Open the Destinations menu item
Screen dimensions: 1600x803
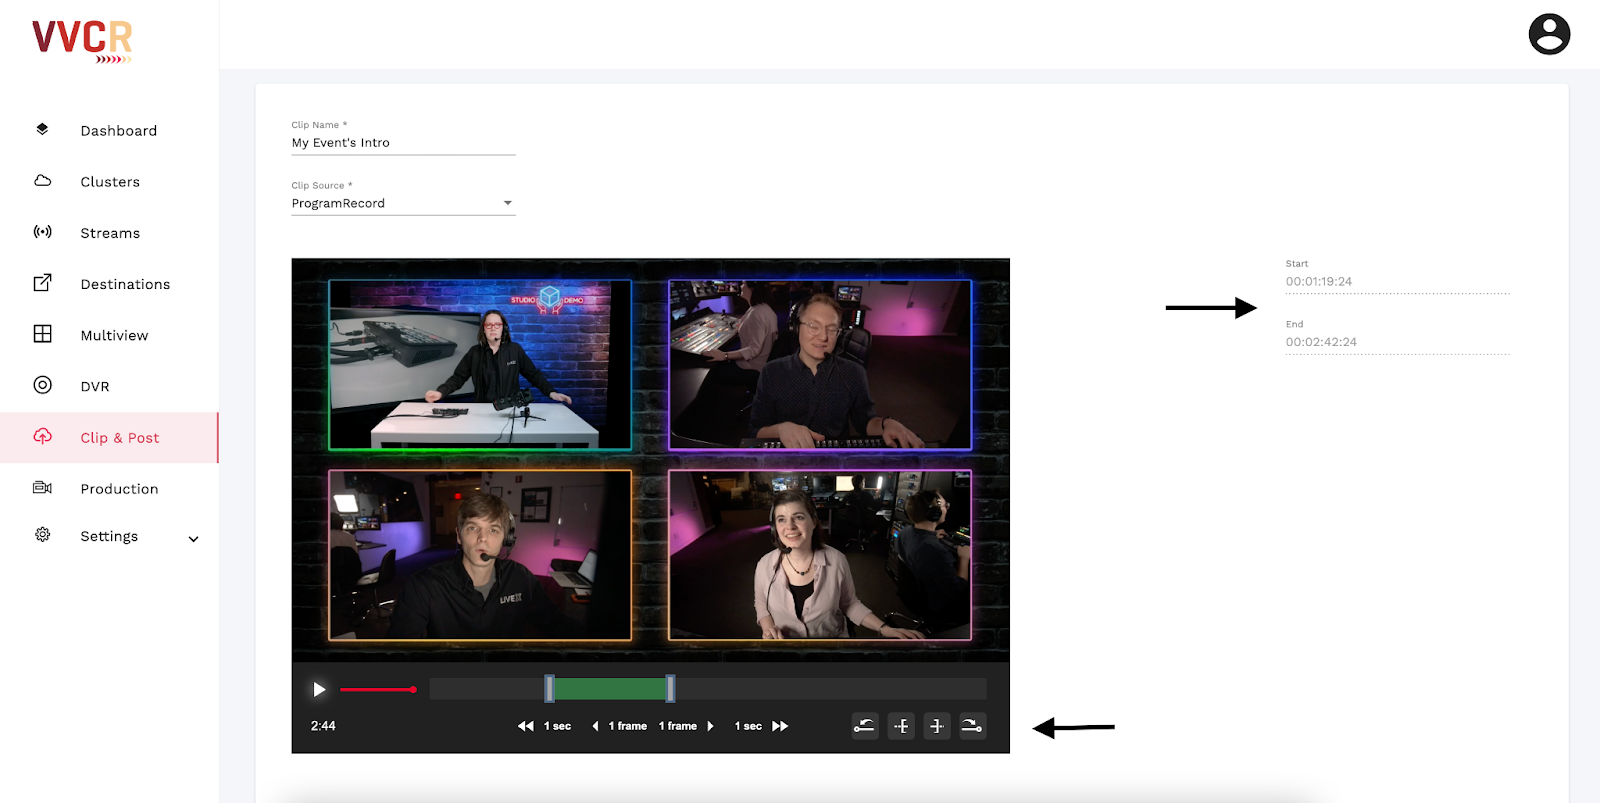(x=125, y=284)
